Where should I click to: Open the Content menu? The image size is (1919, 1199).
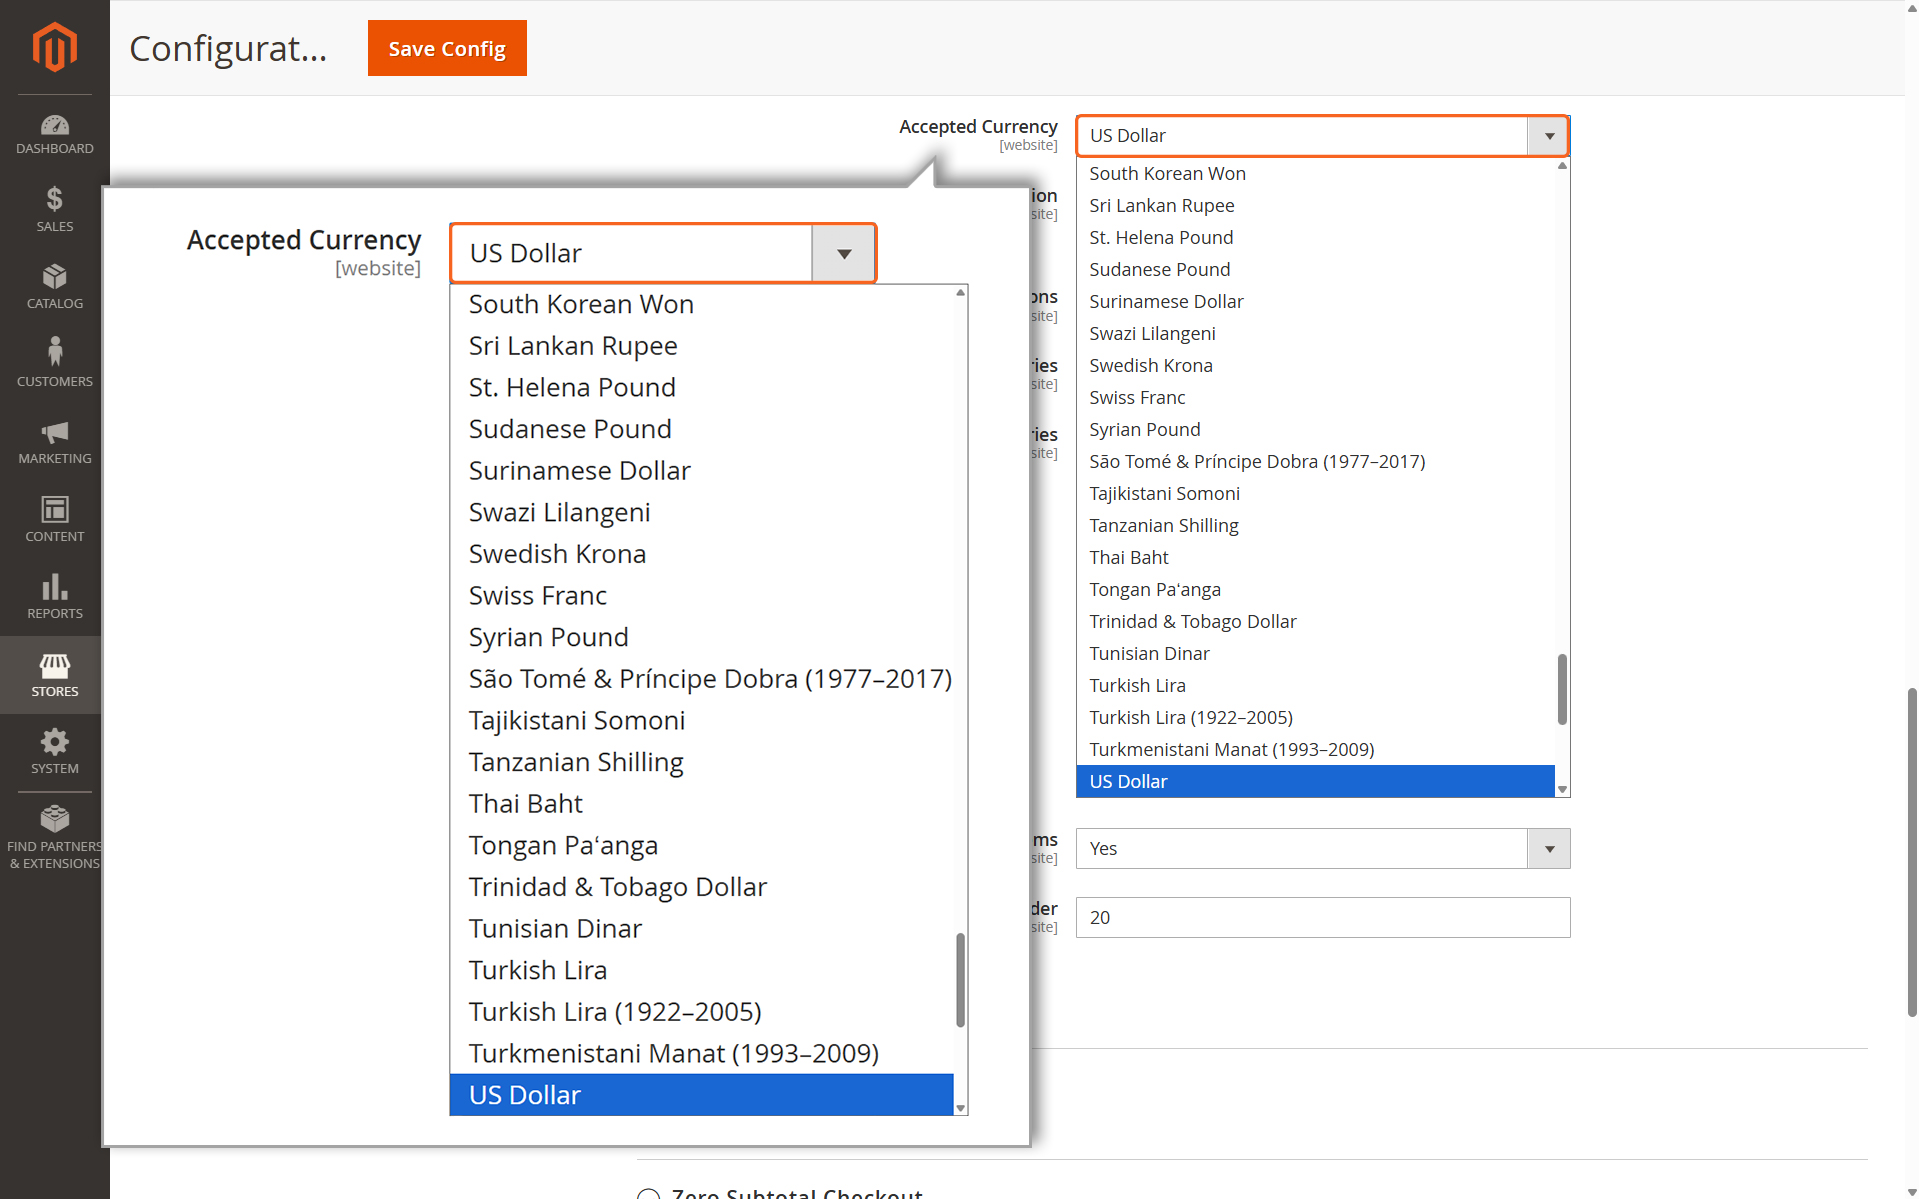(x=54, y=519)
